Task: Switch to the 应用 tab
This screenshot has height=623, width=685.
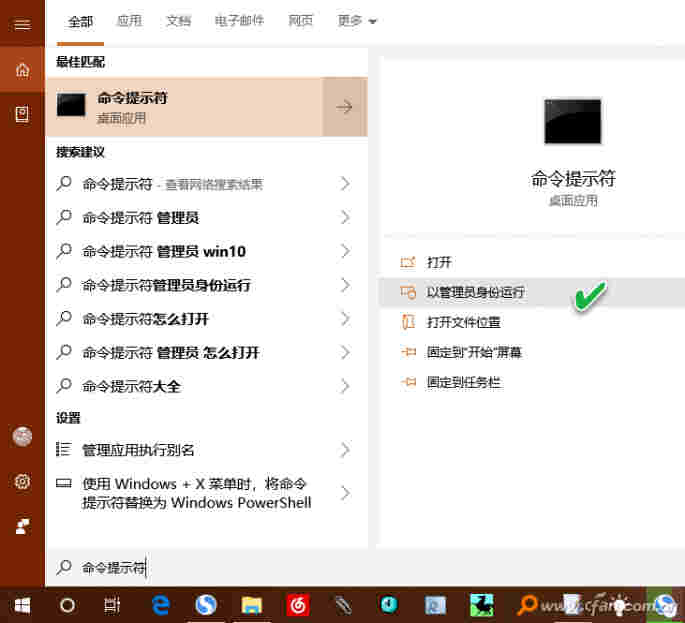Action: [x=129, y=21]
